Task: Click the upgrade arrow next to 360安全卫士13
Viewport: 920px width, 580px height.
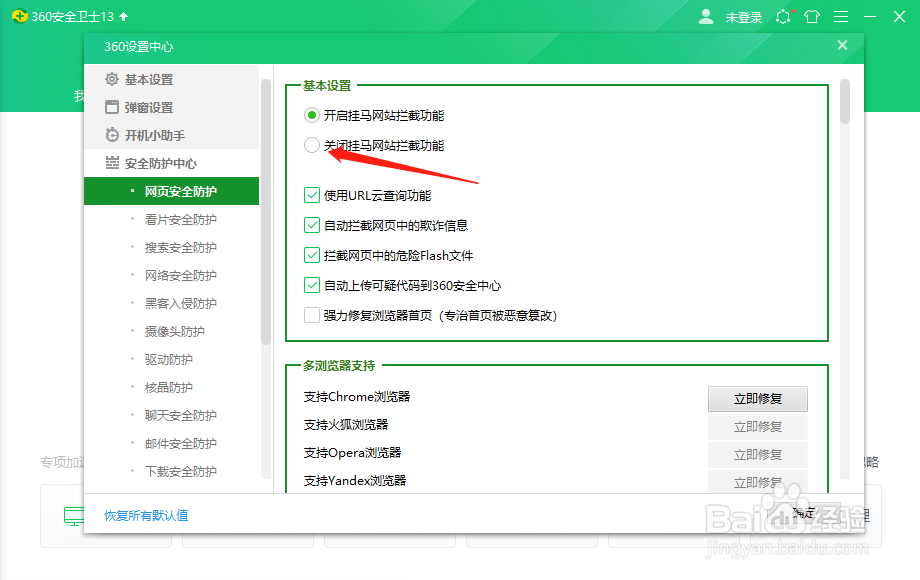Action: [123, 16]
